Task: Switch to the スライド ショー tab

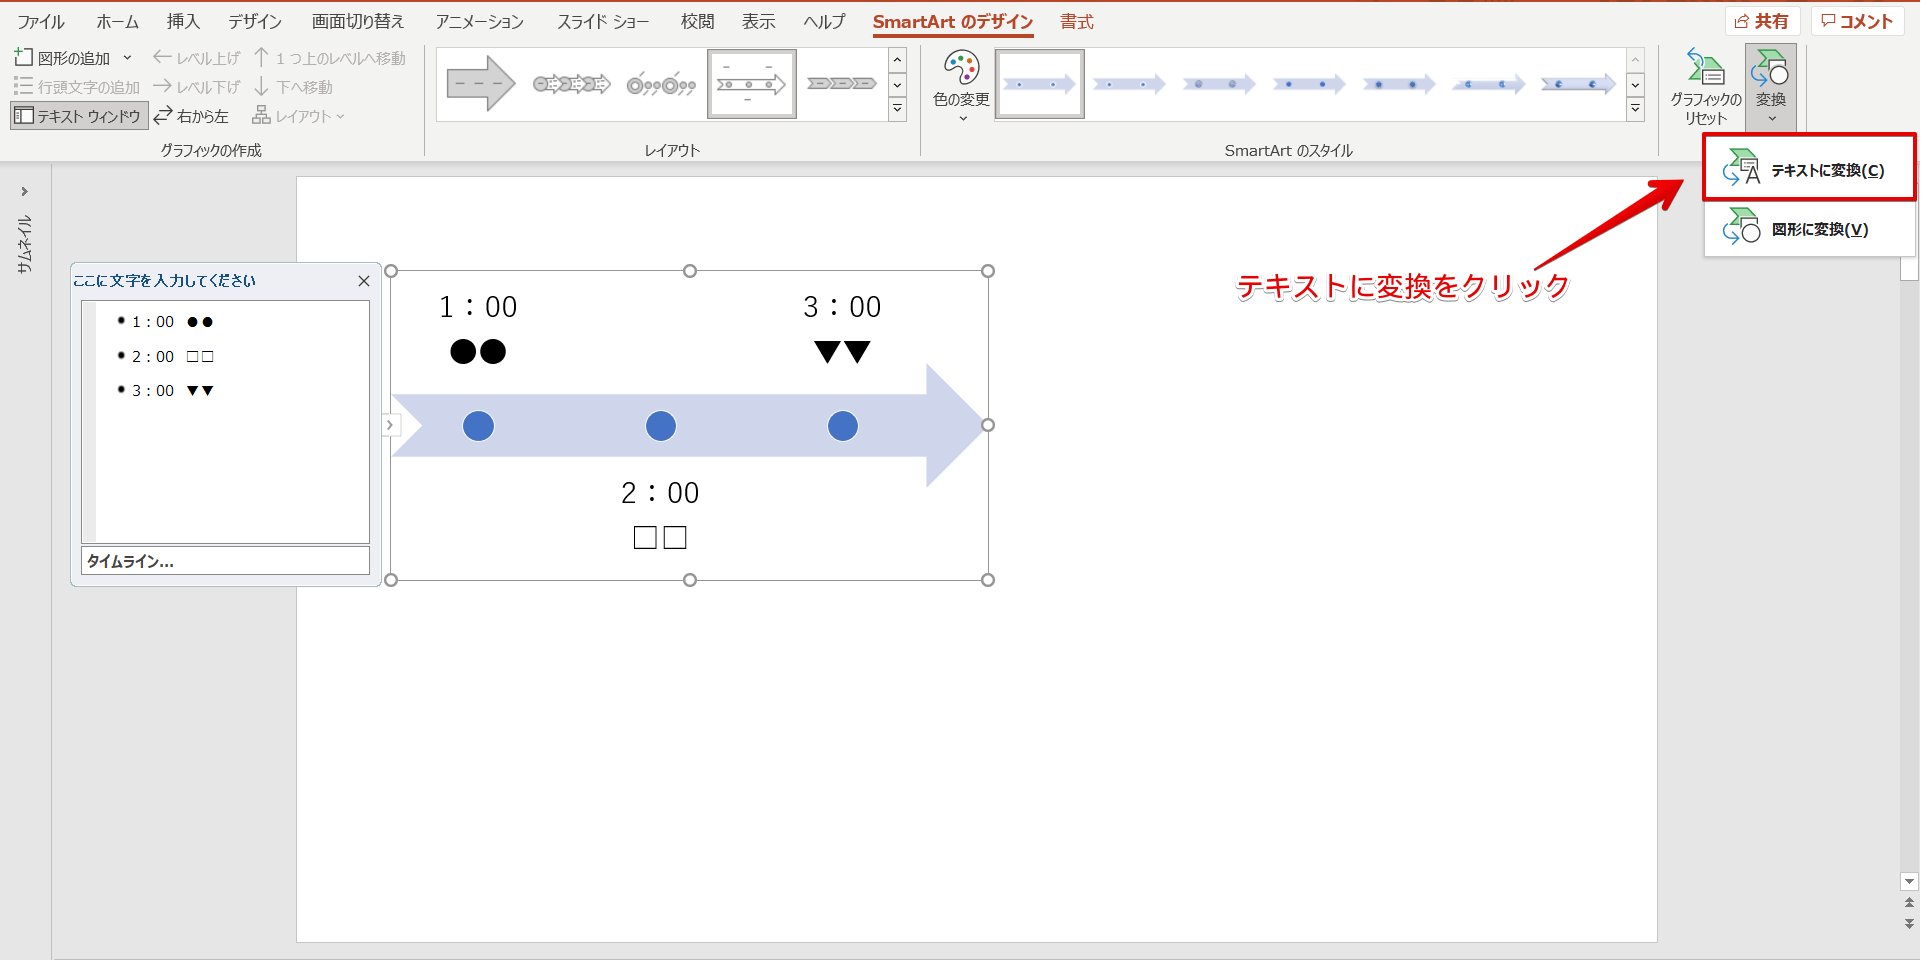Action: click(603, 21)
